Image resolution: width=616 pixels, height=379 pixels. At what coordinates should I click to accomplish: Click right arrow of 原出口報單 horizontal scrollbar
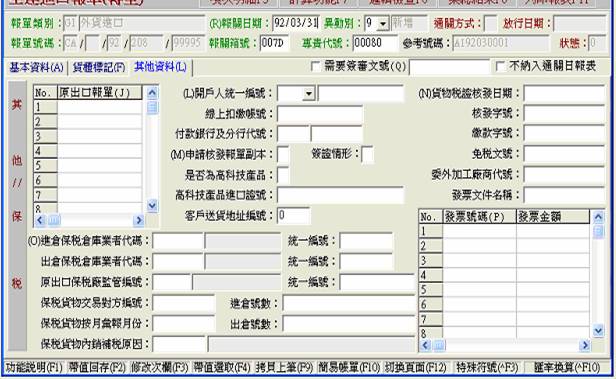pos(138,220)
